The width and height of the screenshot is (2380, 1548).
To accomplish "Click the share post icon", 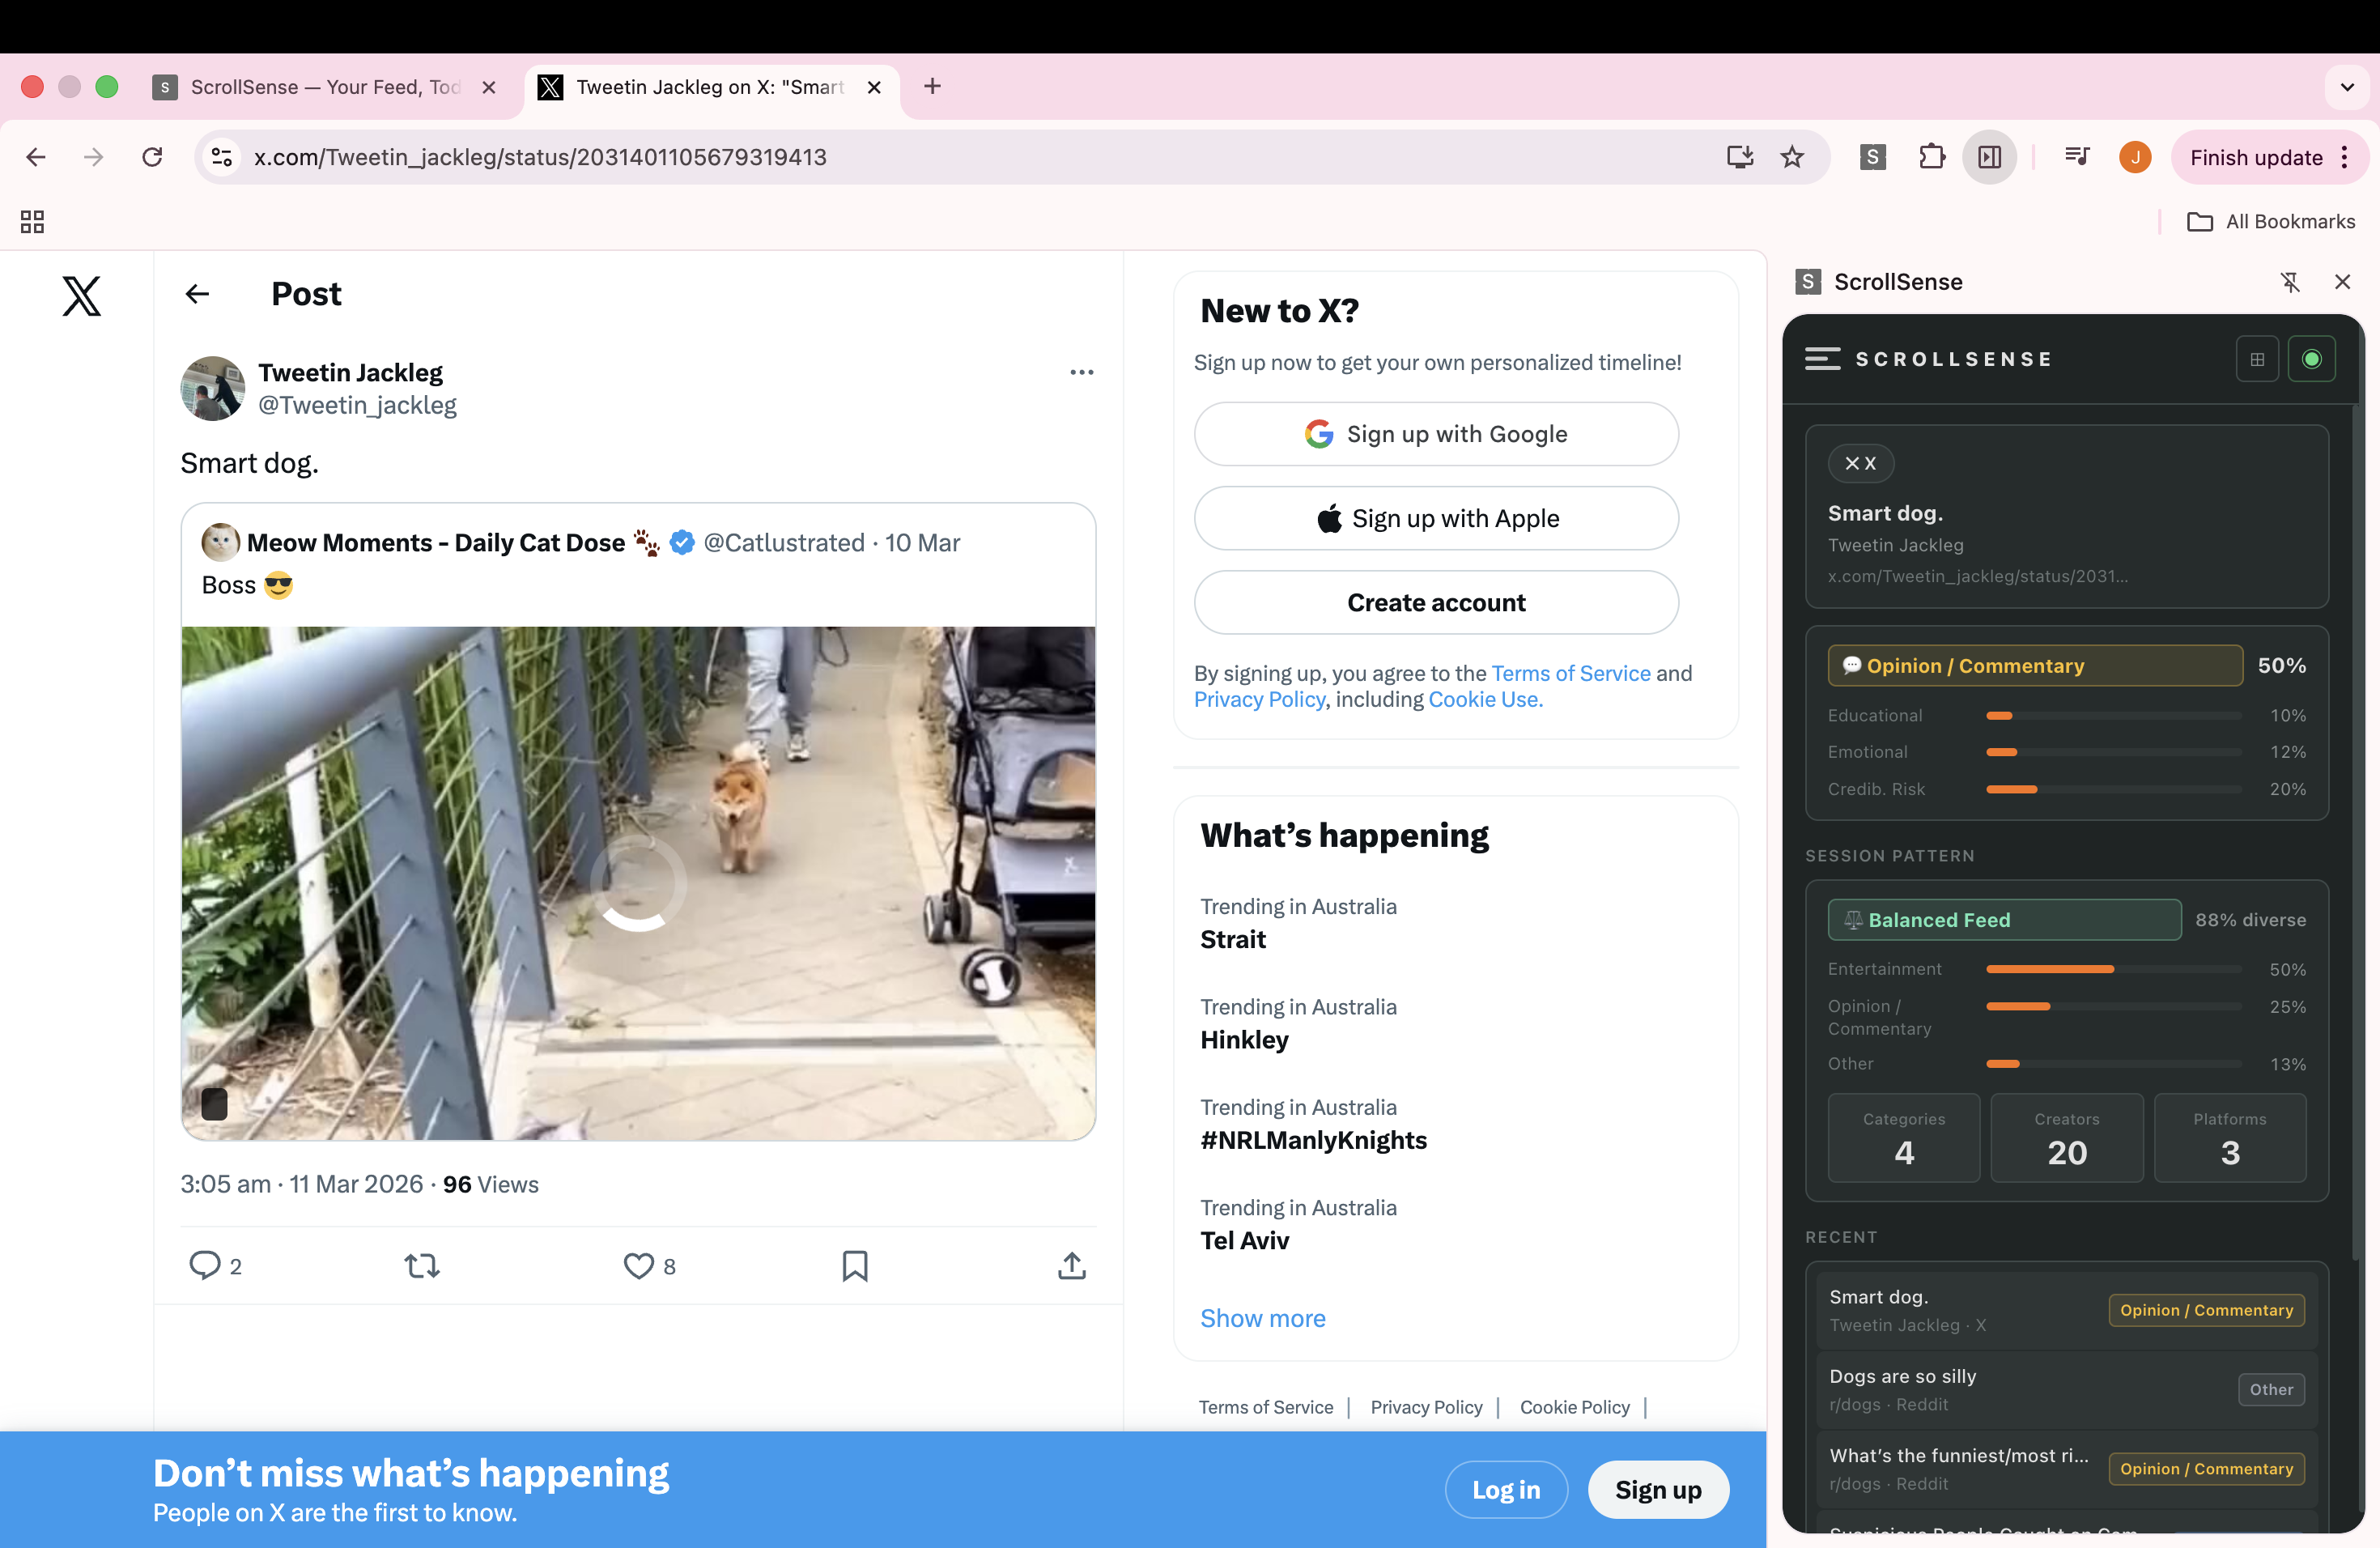I will pos(1071,1266).
